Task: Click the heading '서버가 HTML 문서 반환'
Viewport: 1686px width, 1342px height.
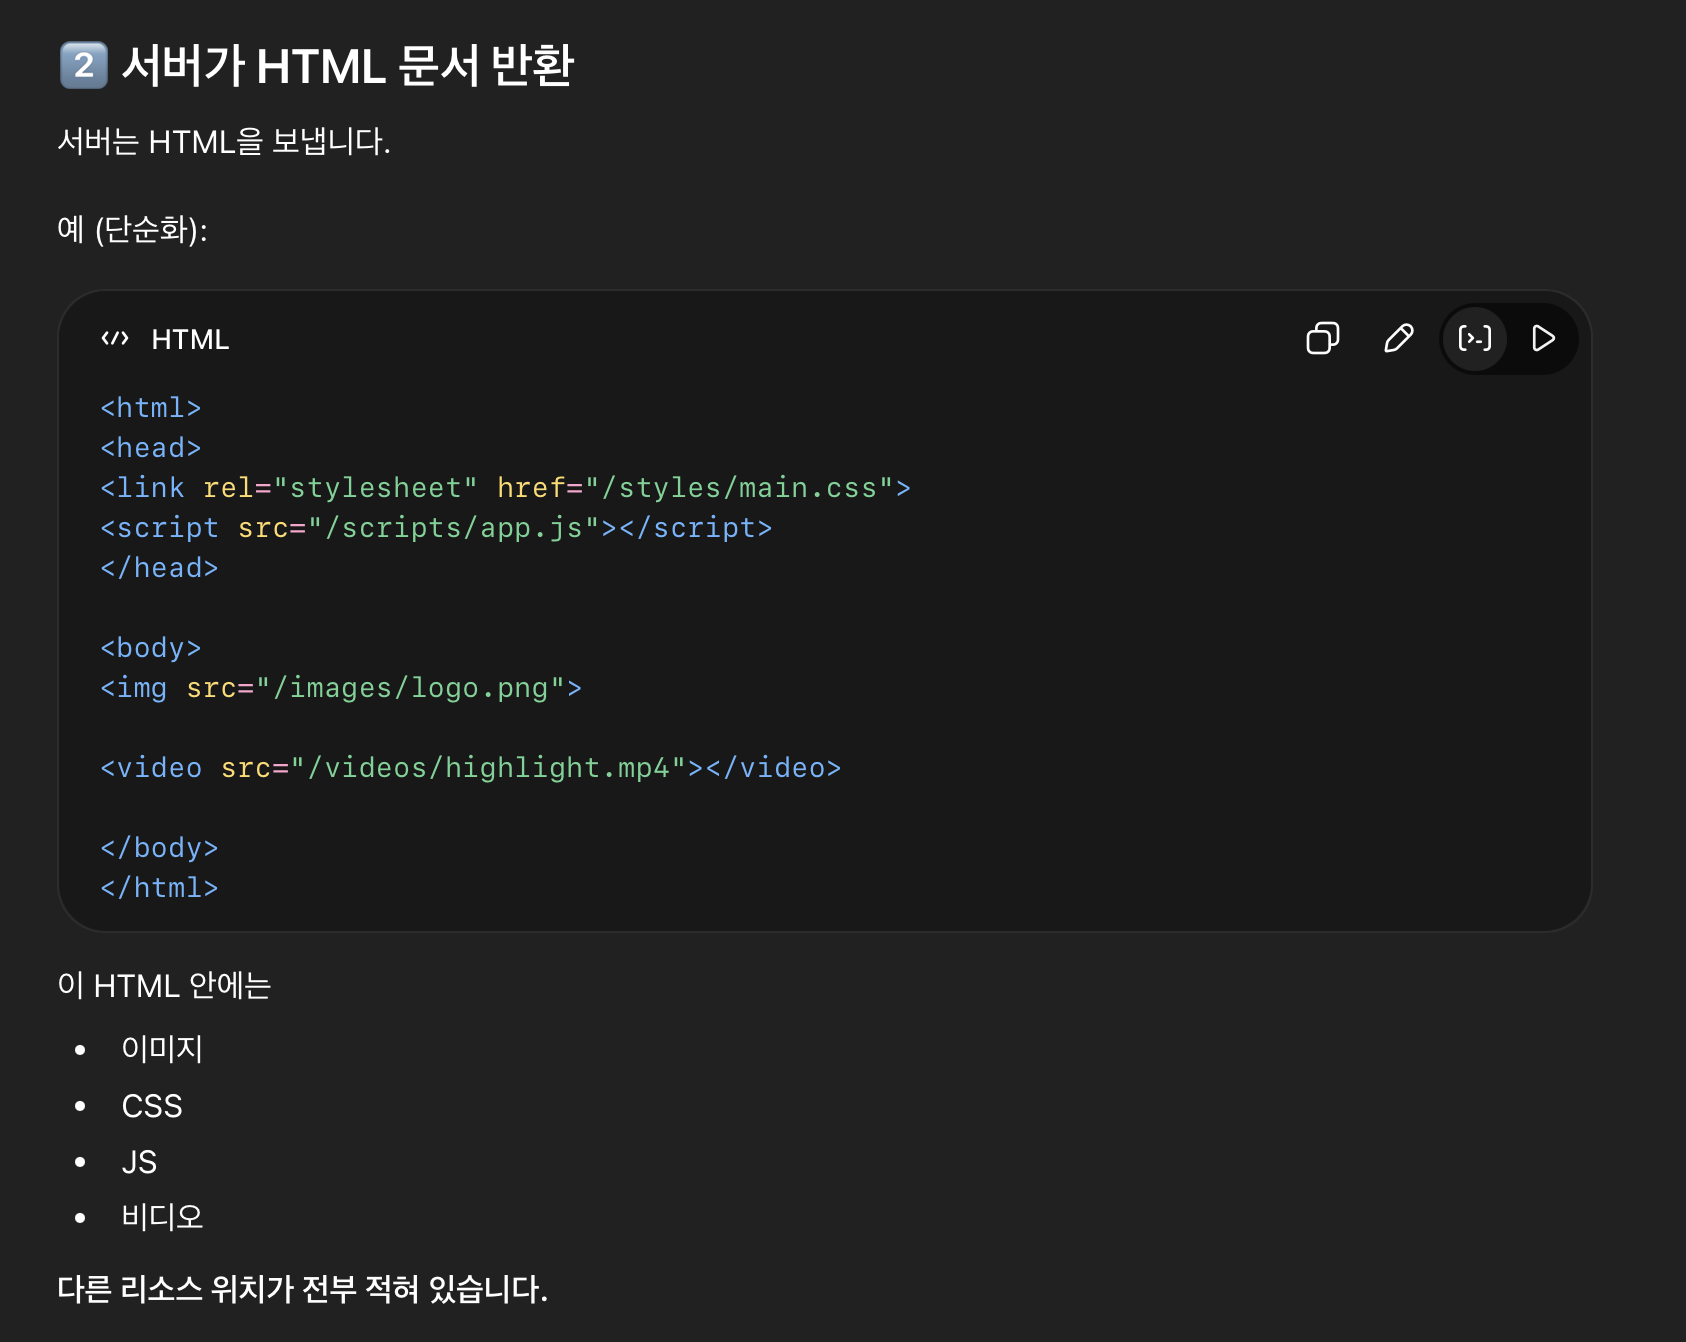Action: [347, 66]
